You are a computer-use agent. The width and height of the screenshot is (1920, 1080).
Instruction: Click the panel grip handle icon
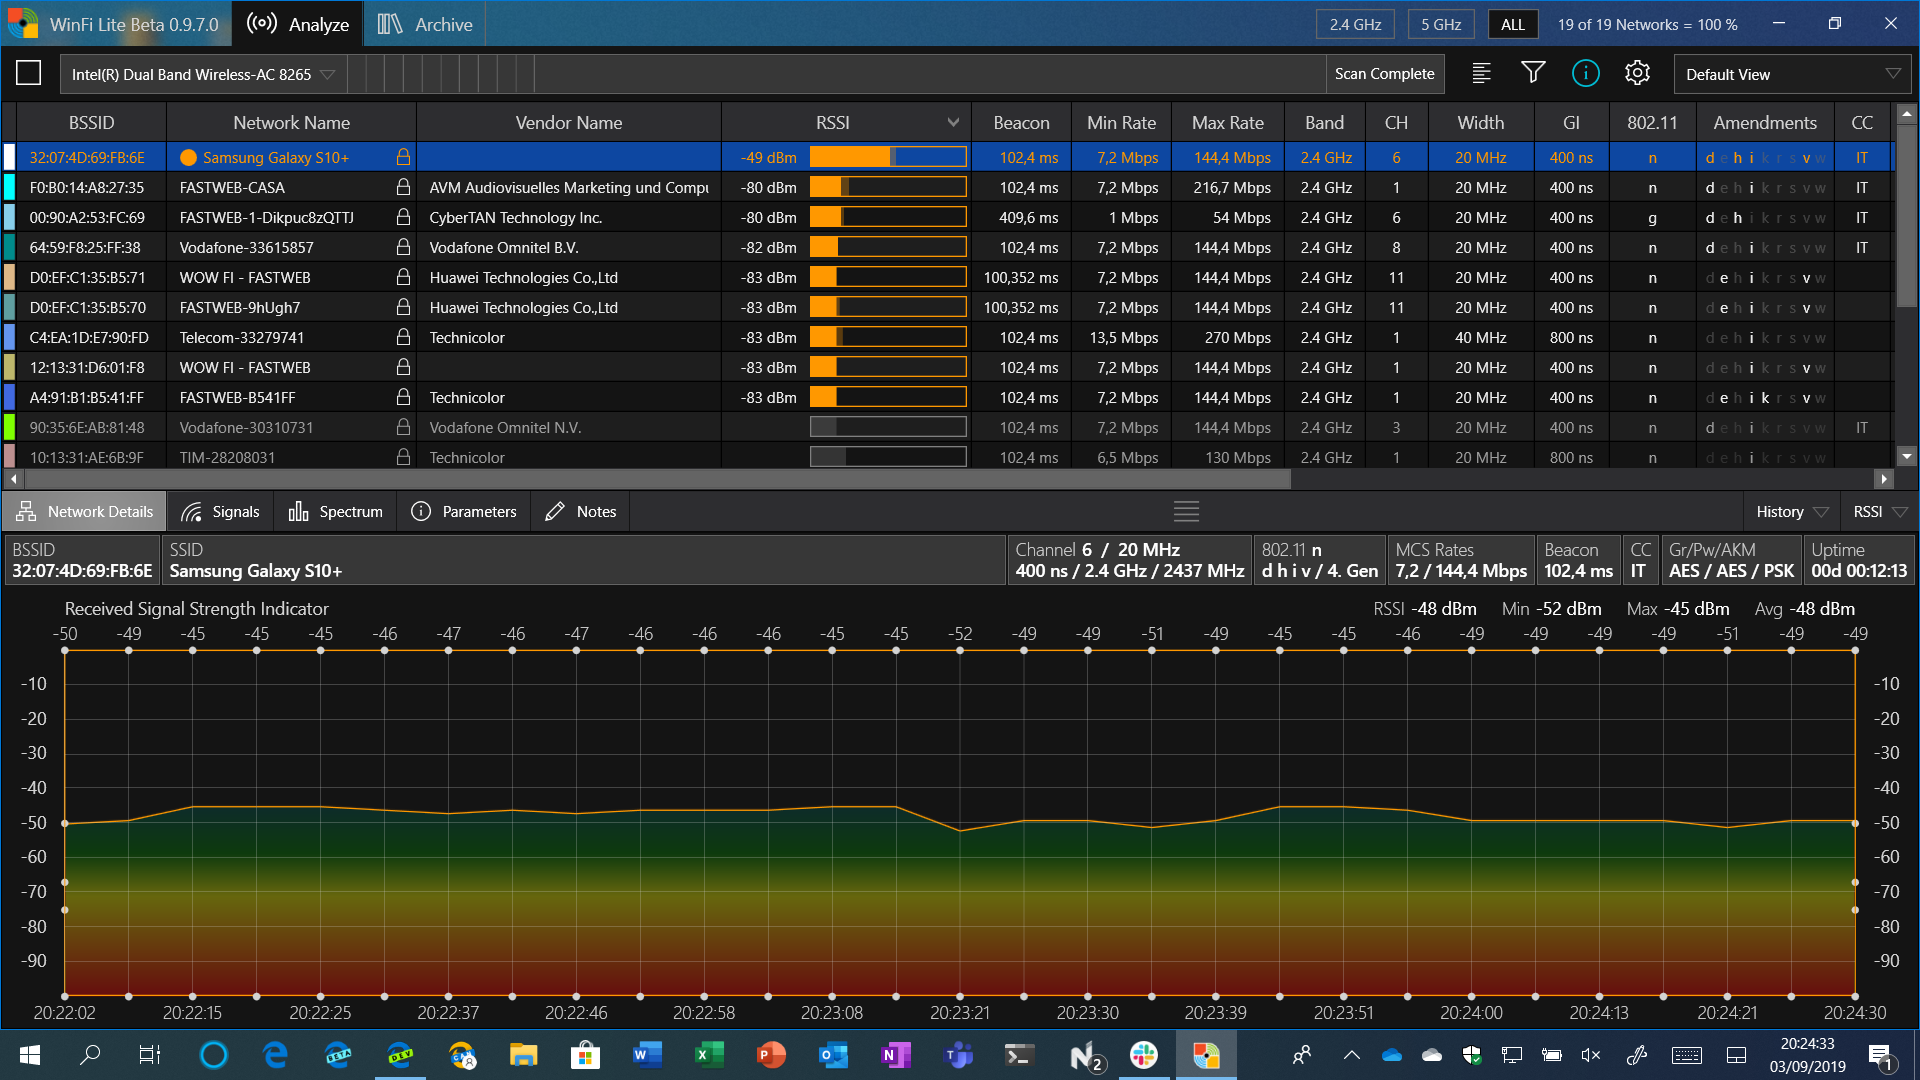(x=1186, y=512)
